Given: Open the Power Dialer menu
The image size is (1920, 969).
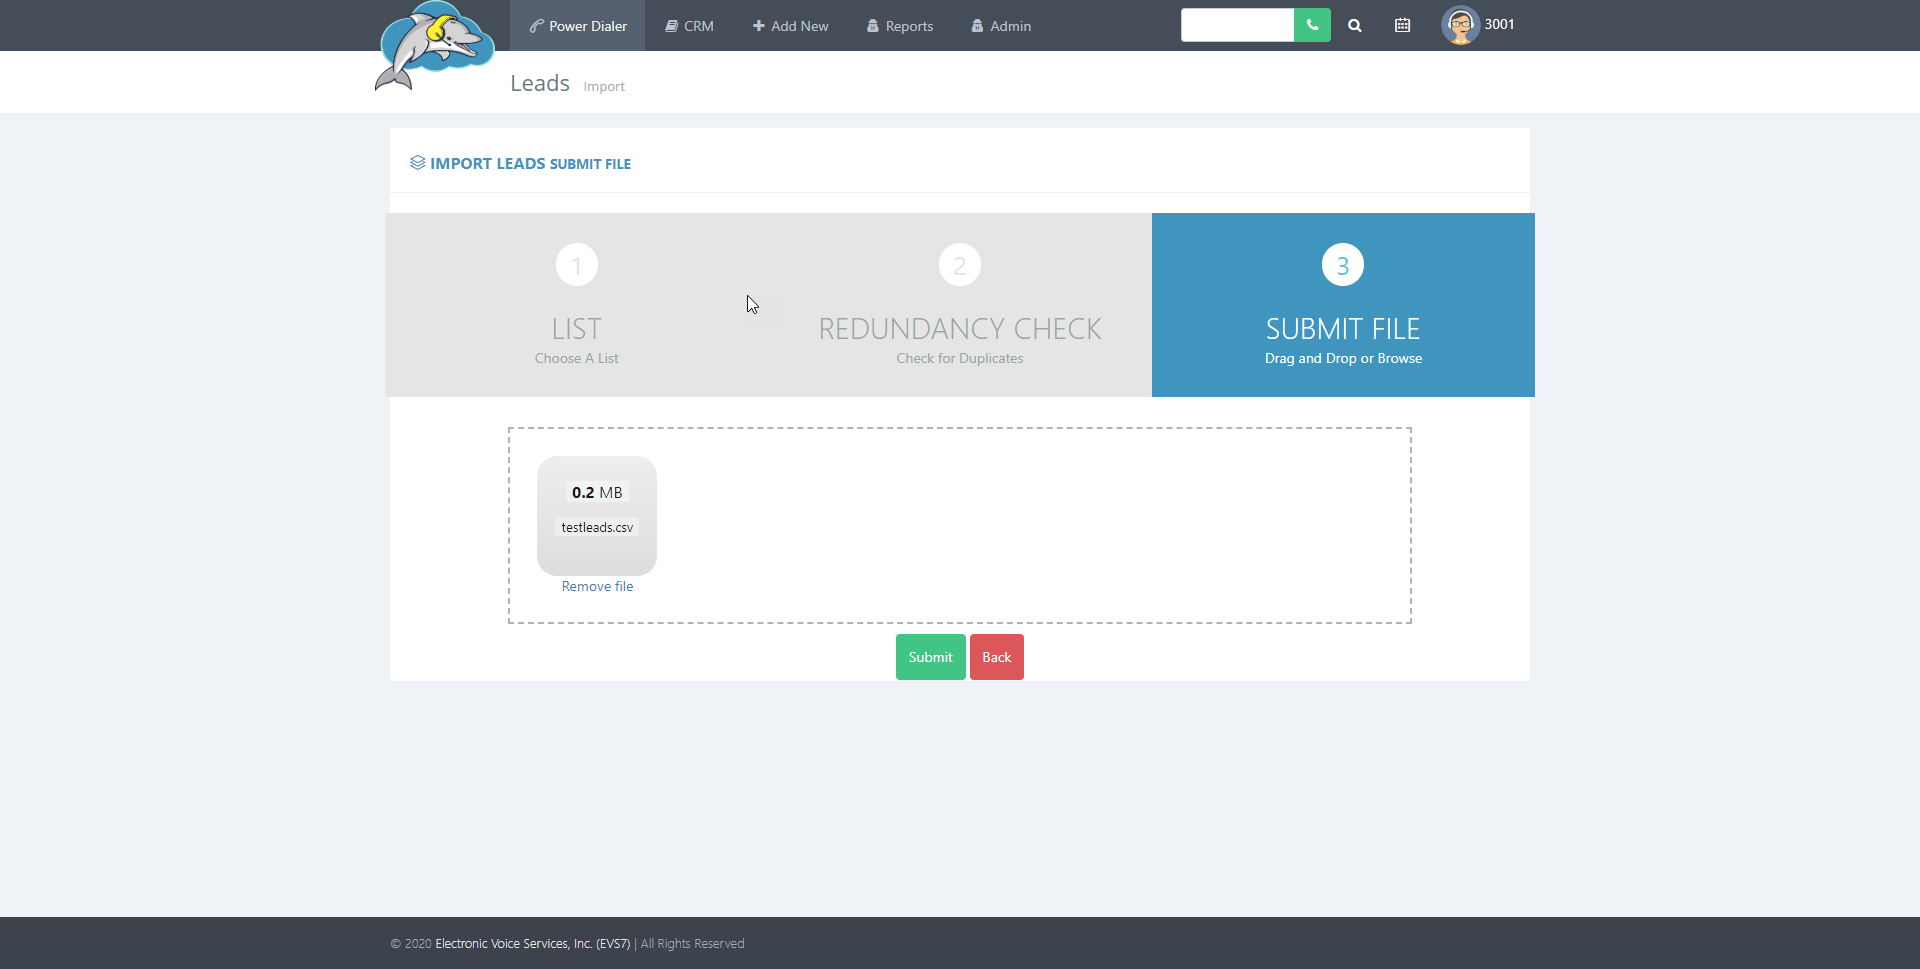Looking at the screenshot, I should [578, 26].
